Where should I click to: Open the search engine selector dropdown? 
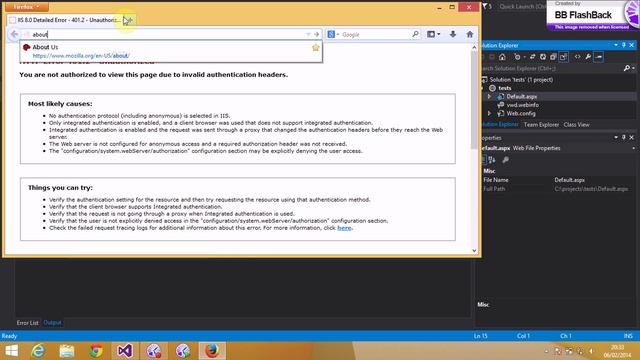pyautogui.click(x=333, y=34)
